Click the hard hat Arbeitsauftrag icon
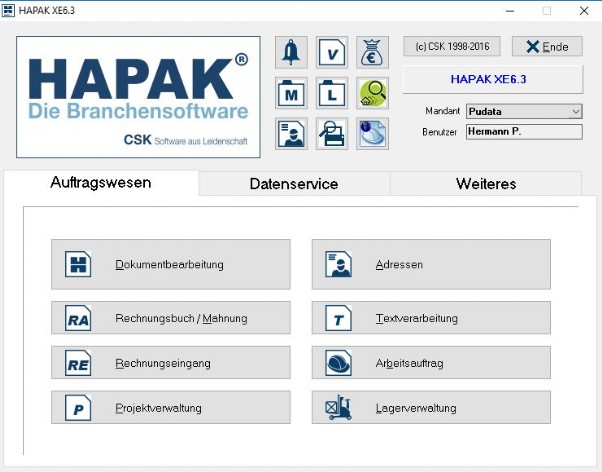Viewport: 602px width, 472px height. (338, 363)
